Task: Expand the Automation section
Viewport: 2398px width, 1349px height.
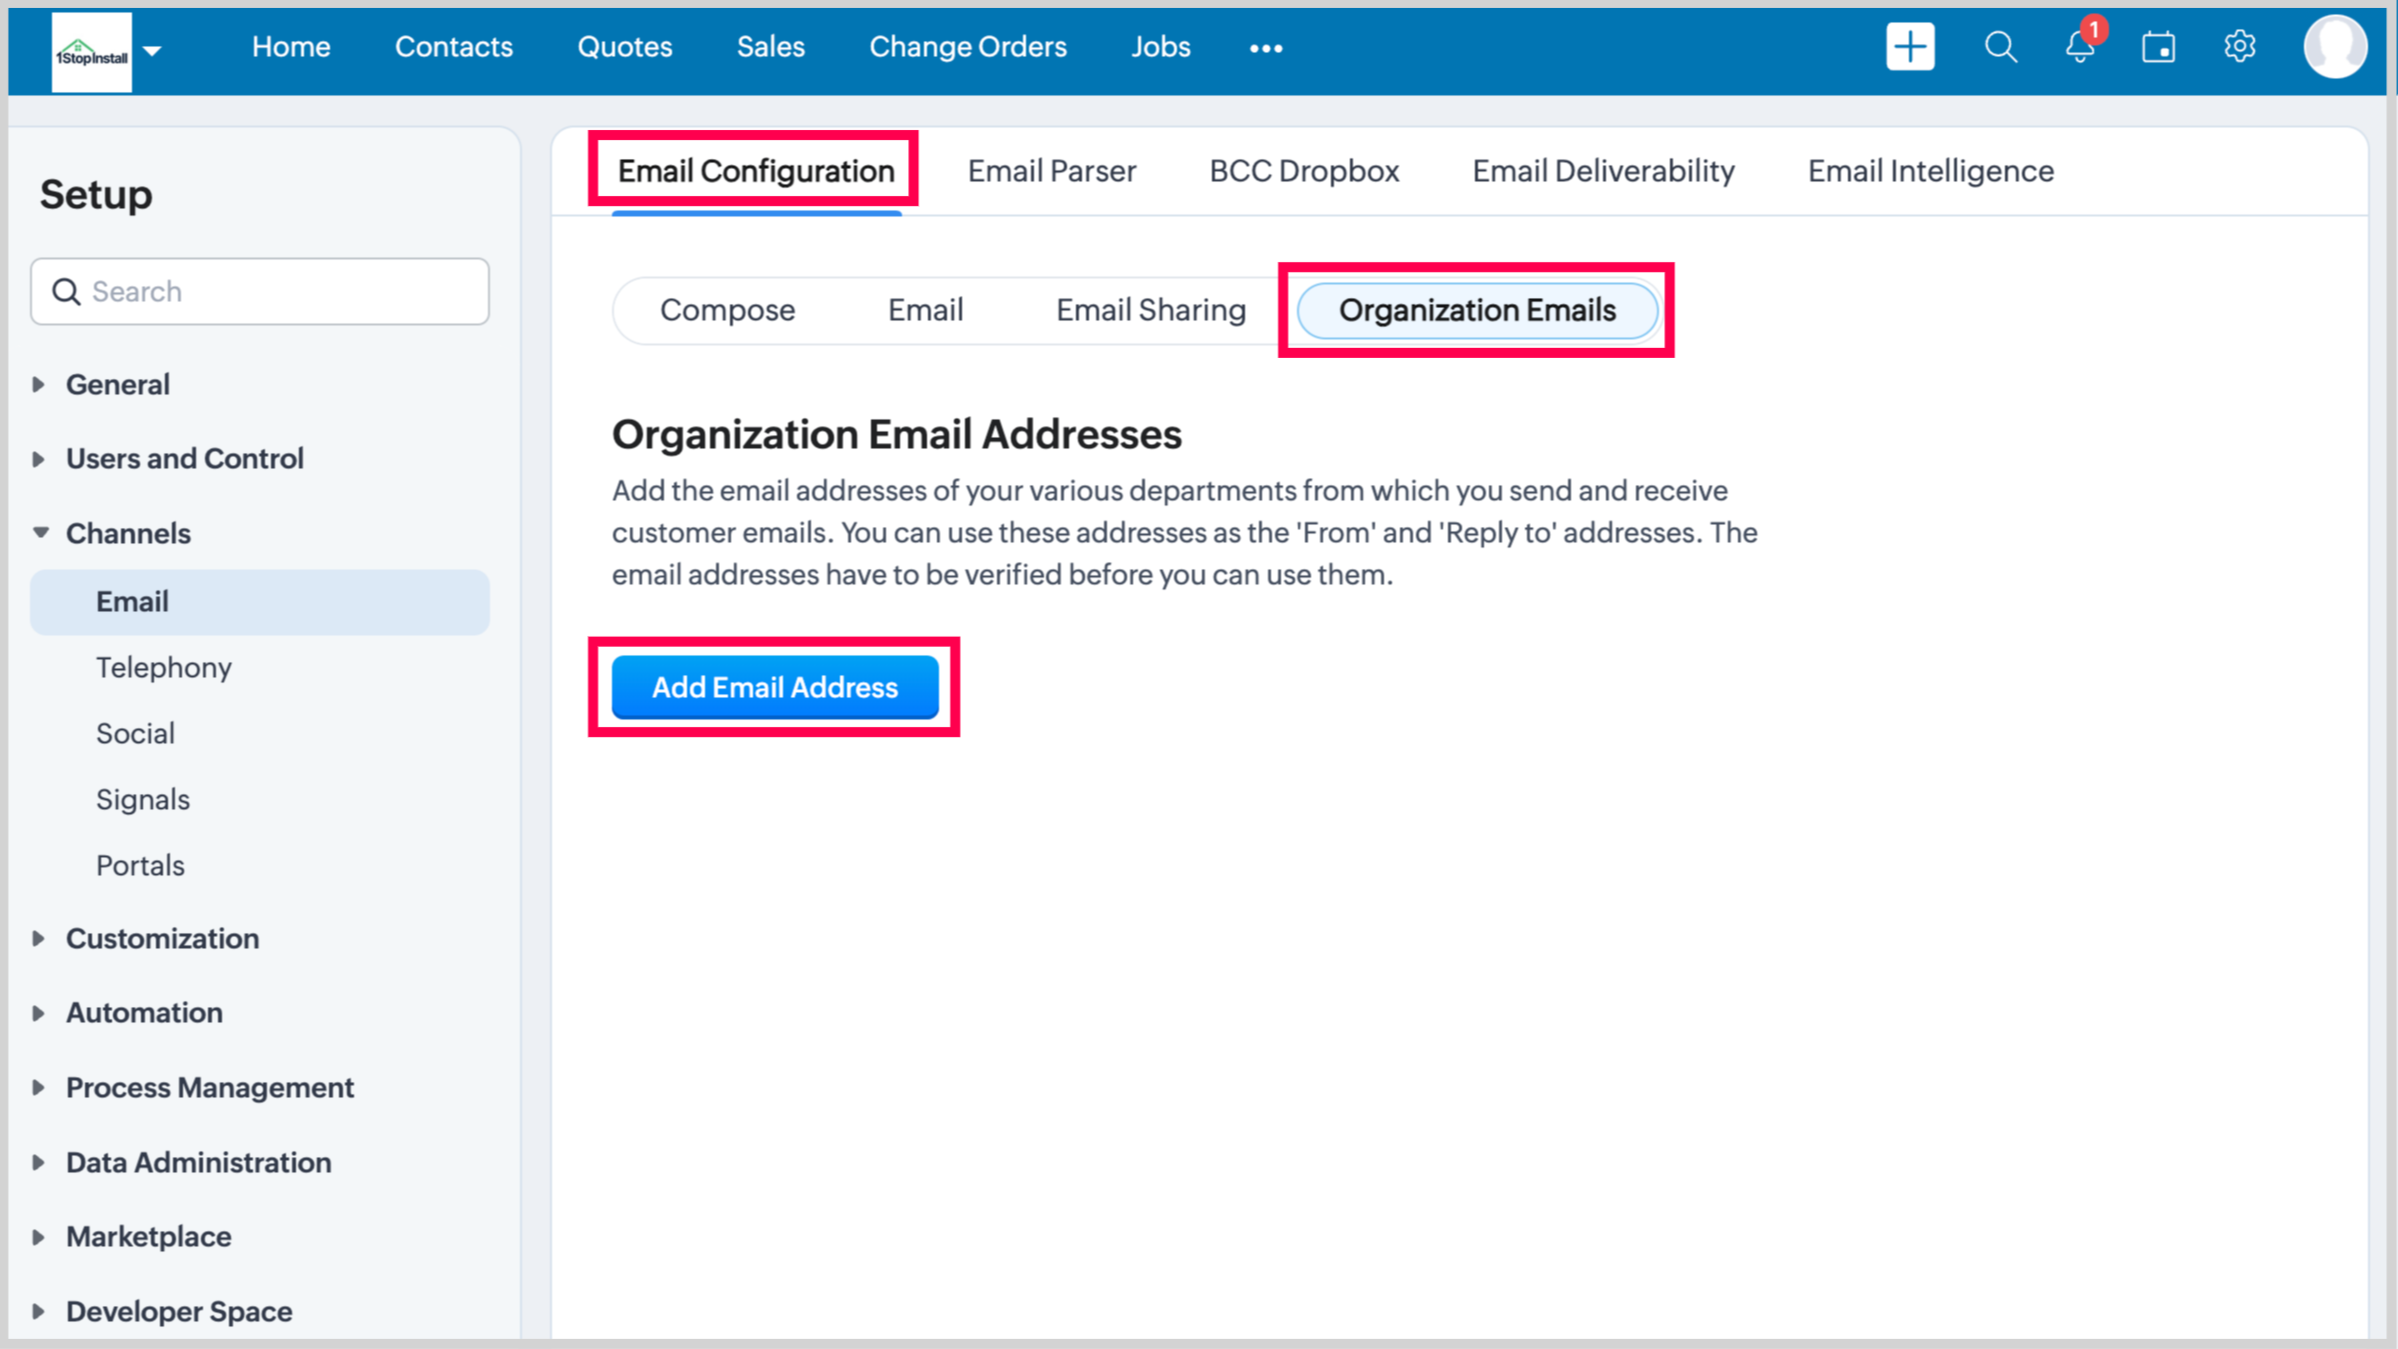Action: [x=144, y=1012]
